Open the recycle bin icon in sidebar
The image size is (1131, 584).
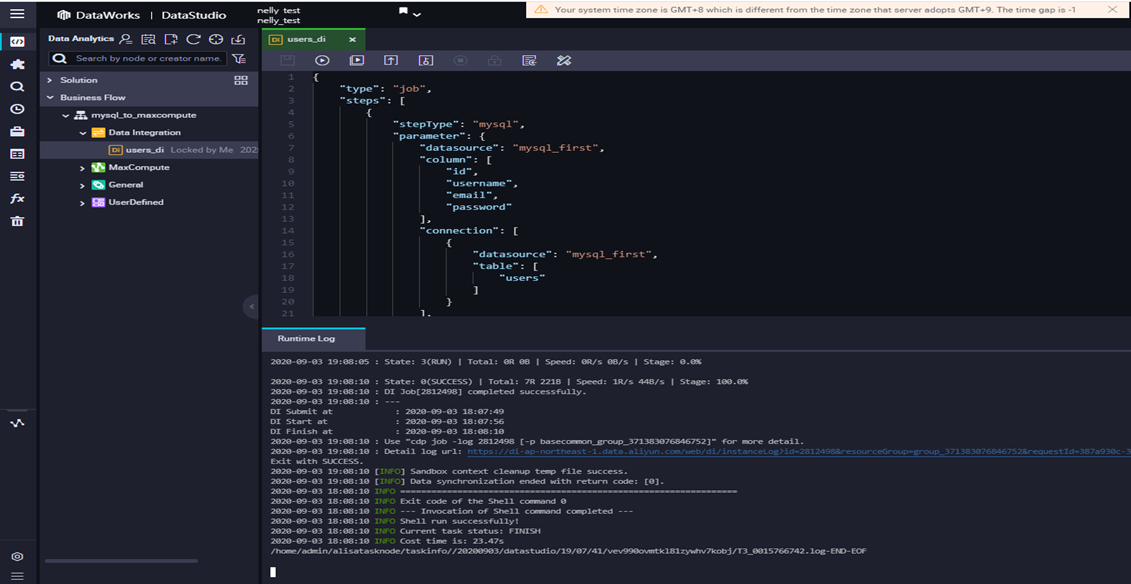tap(17, 221)
